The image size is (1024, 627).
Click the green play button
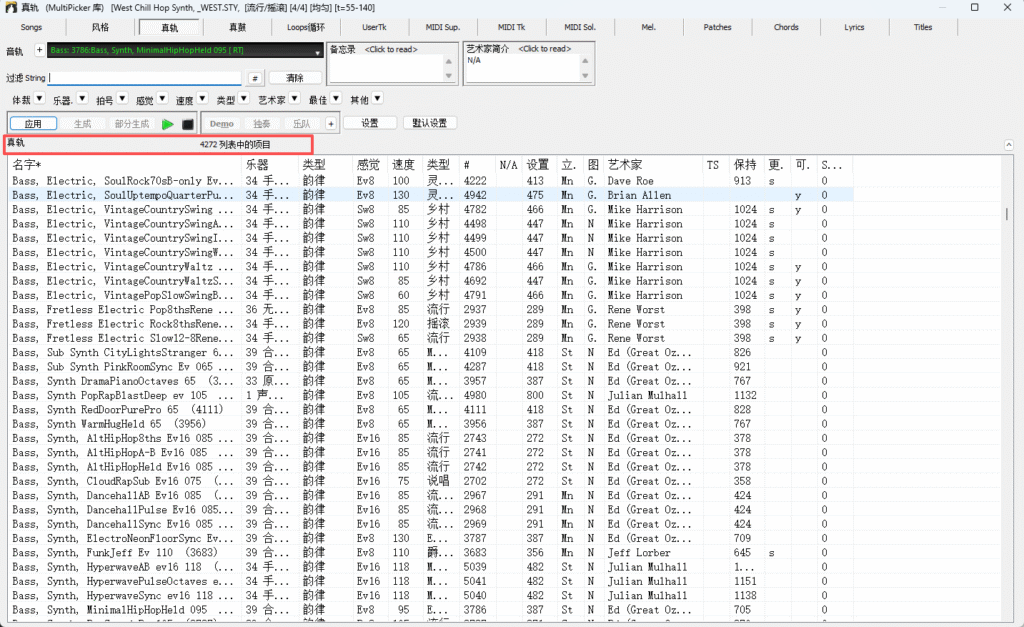pos(168,124)
